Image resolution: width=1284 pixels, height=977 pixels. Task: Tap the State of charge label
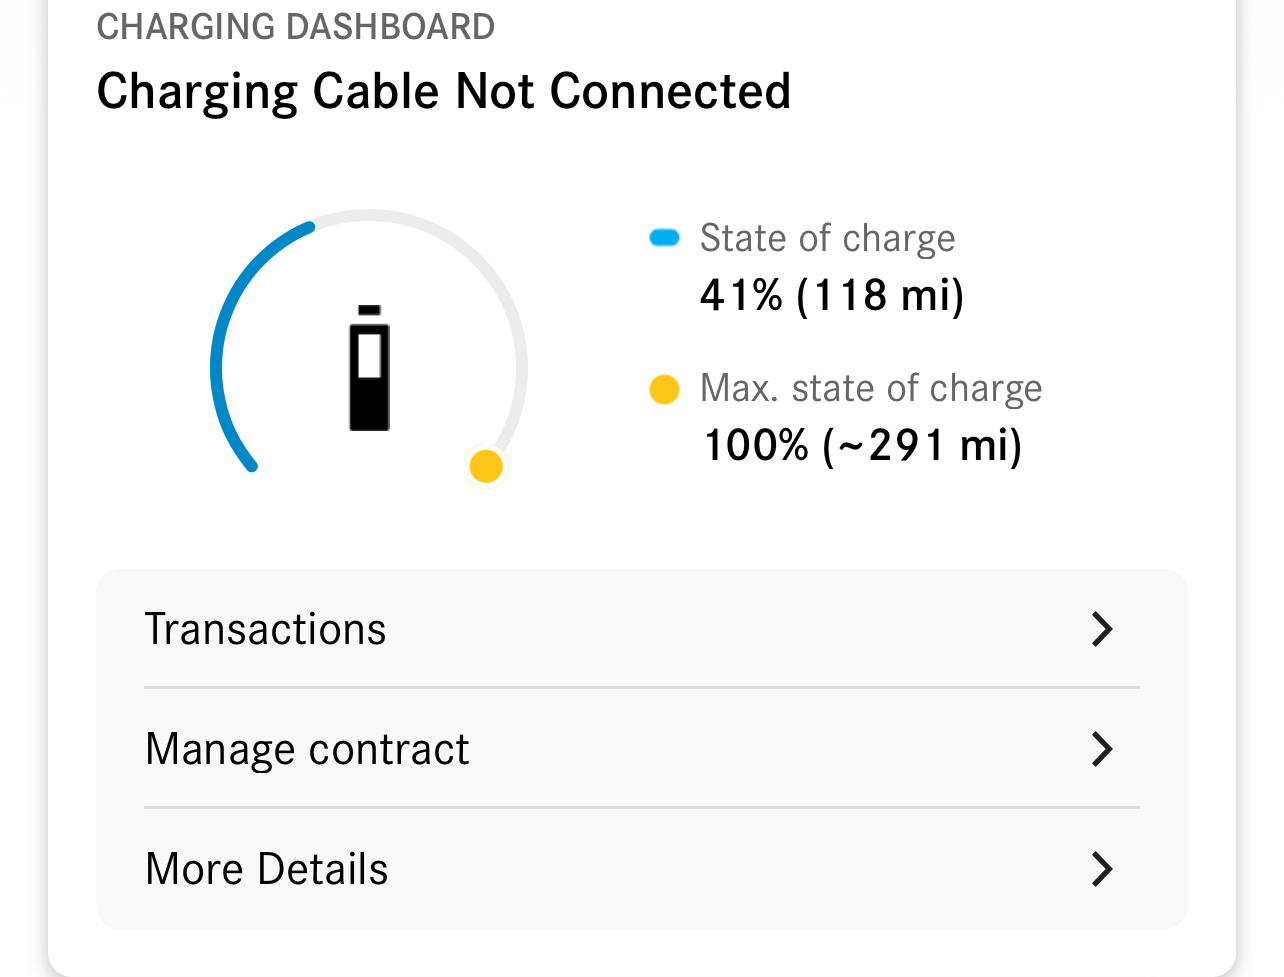pyautogui.click(x=827, y=238)
